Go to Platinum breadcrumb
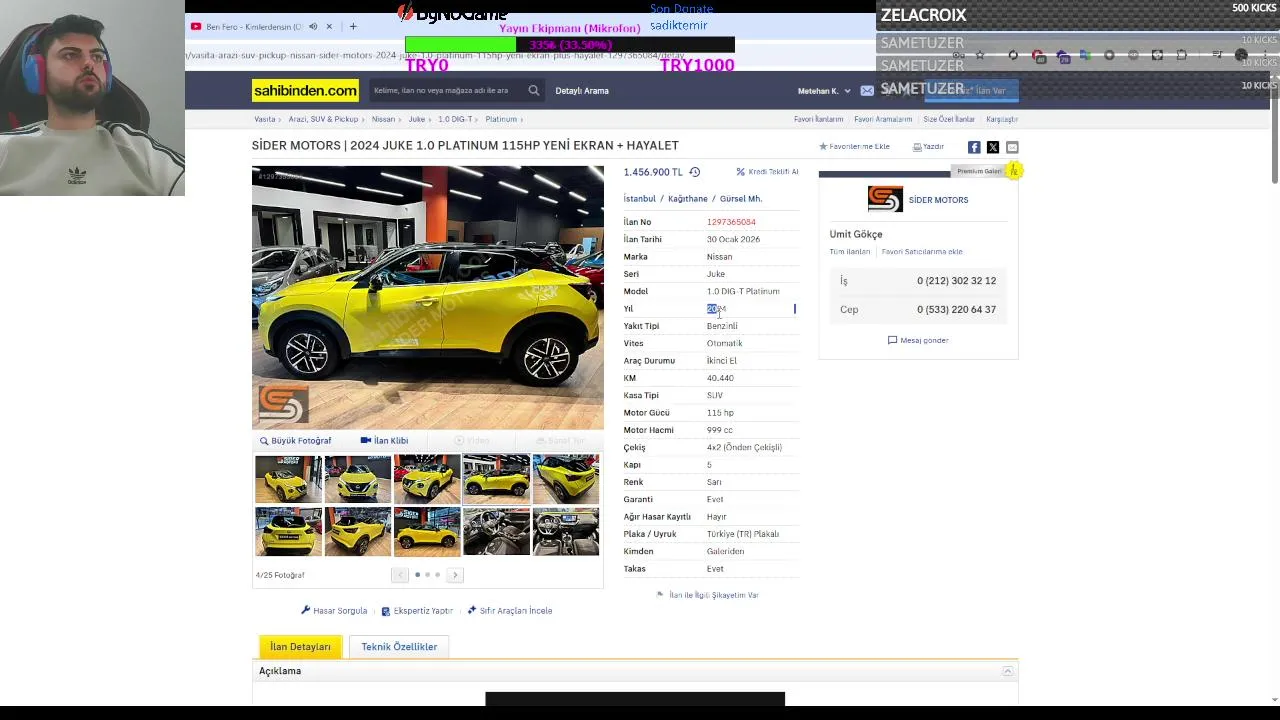The height and width of the screenshot is (720, 1280). click(501, 119)
